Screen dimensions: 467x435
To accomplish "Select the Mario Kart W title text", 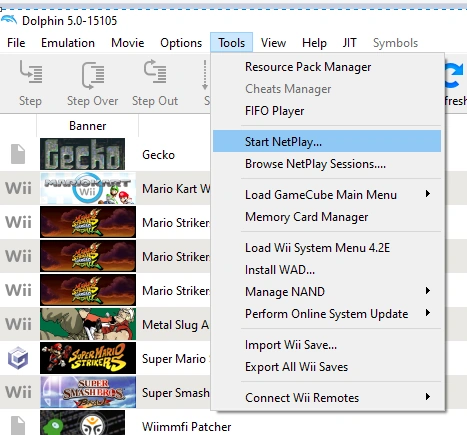I will tap(176, 189).
